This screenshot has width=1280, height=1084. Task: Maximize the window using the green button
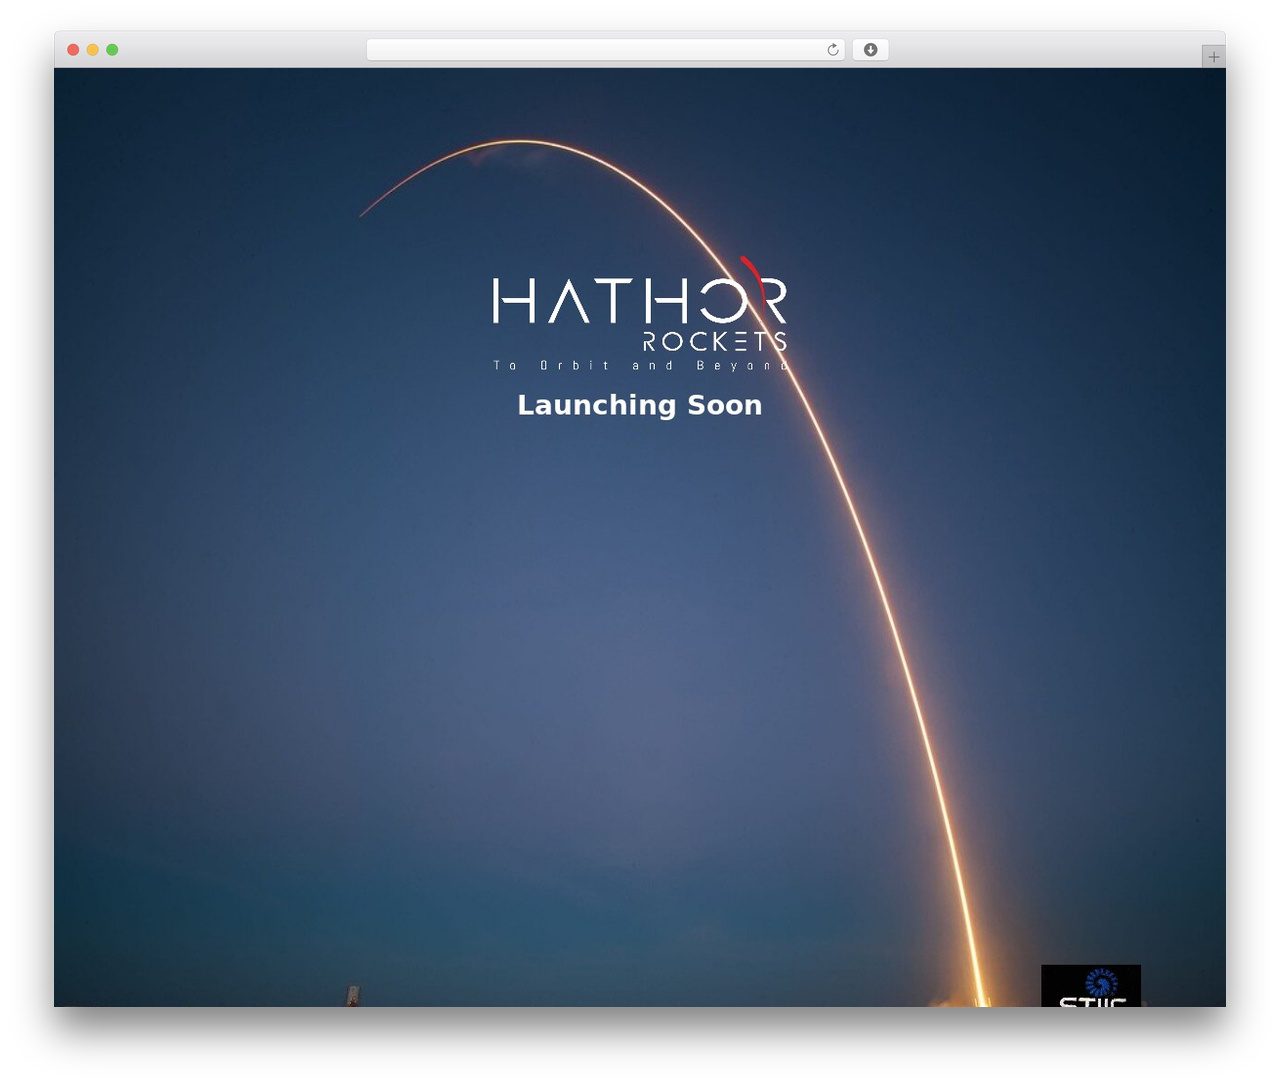pos(112,50)
